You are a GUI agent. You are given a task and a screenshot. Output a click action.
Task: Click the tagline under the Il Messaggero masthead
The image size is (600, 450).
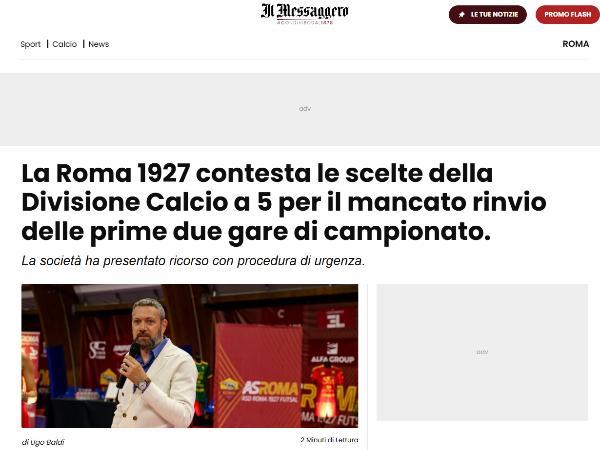coord(305,22)
